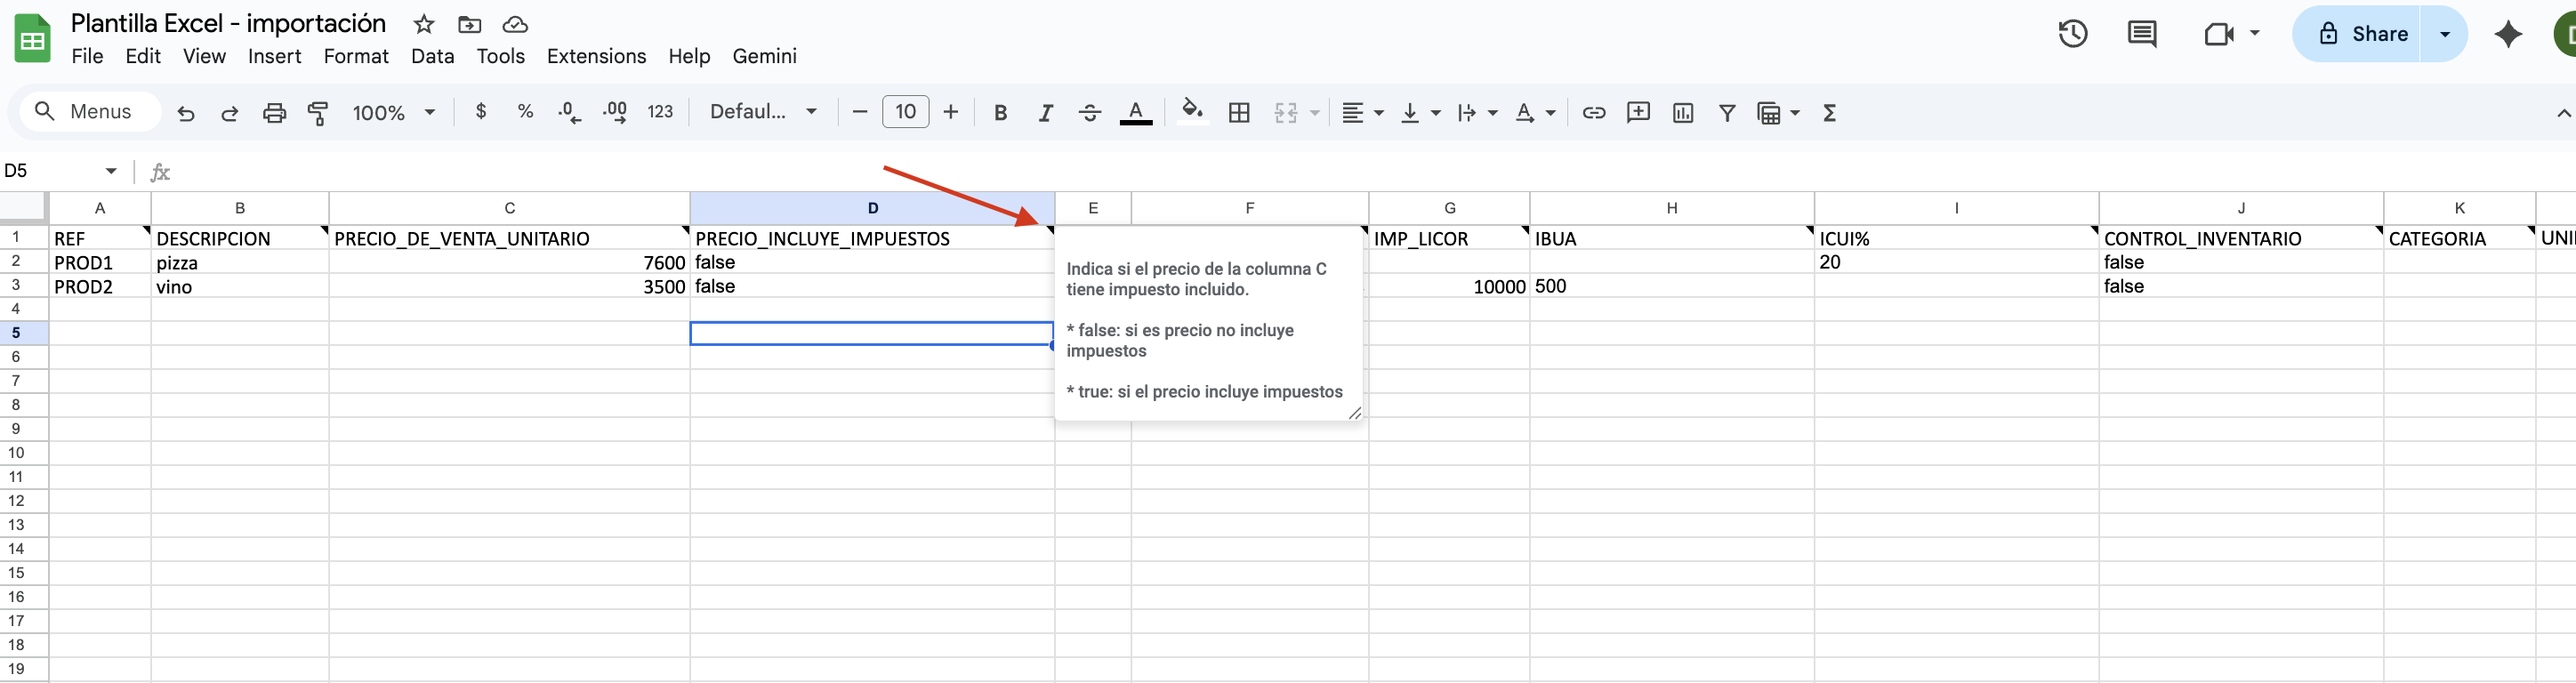Toggle italic formatting
2576x683 pixels.
click(x=1045, y=113)
